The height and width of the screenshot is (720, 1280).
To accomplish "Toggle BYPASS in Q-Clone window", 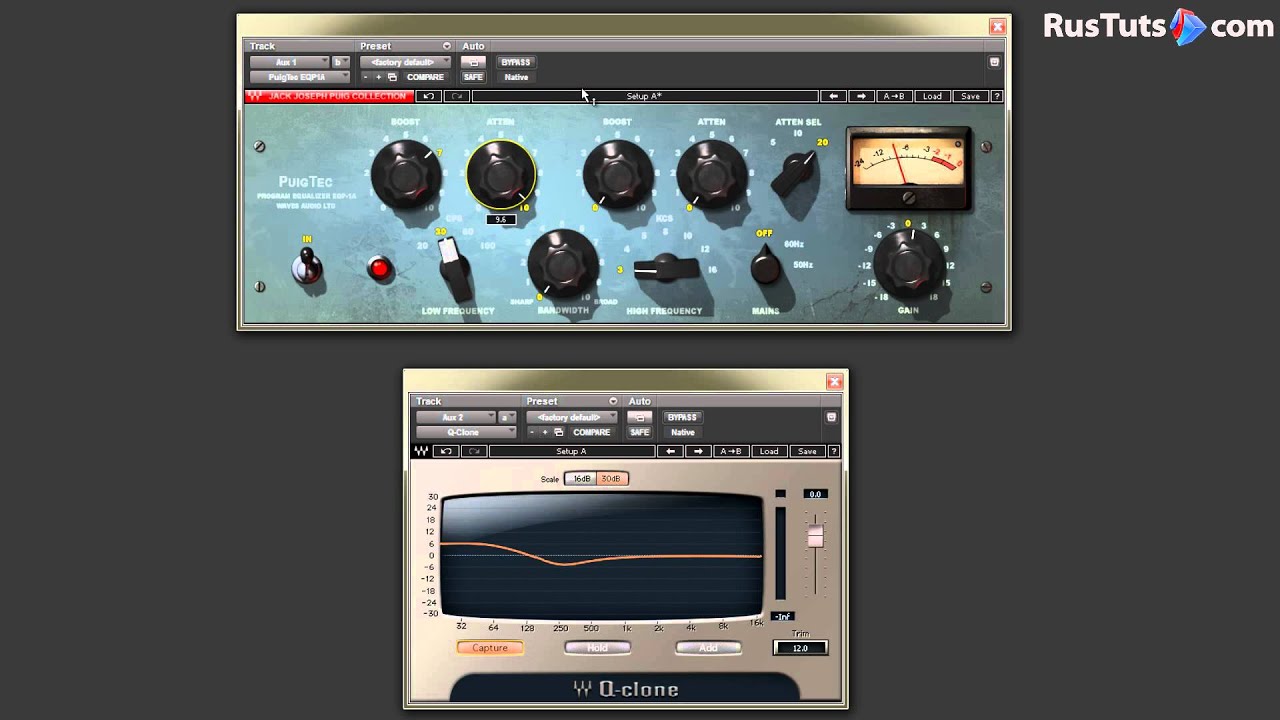I will click(x=682, y=417).
